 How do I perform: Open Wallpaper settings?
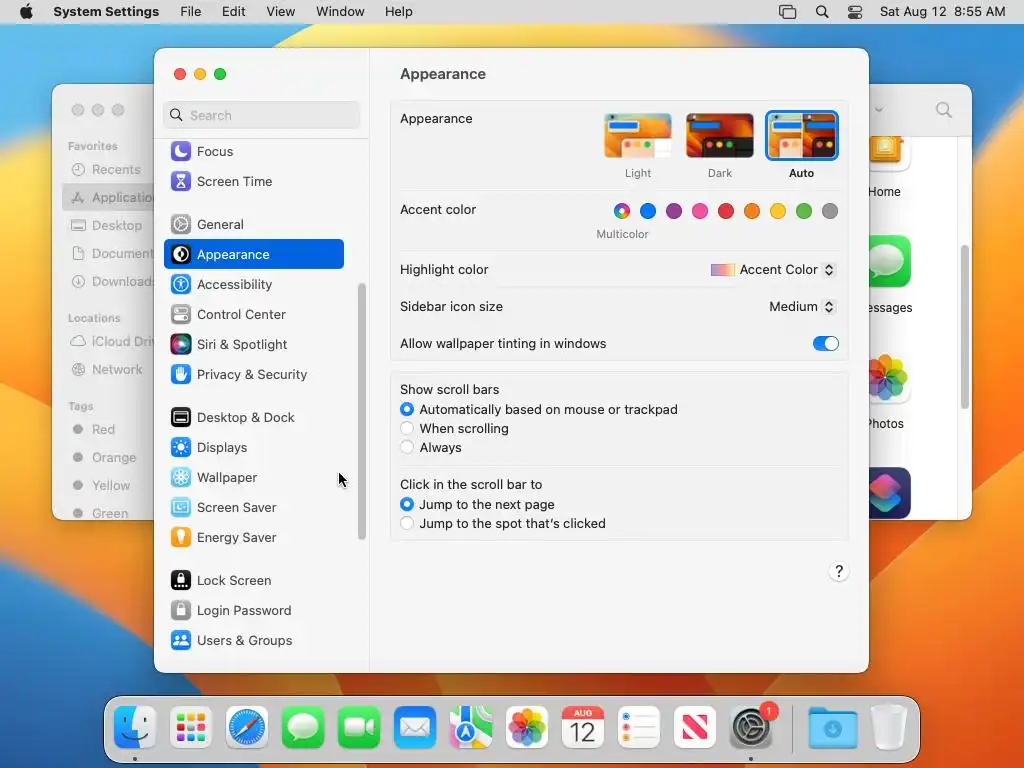[x=253, y=478]
